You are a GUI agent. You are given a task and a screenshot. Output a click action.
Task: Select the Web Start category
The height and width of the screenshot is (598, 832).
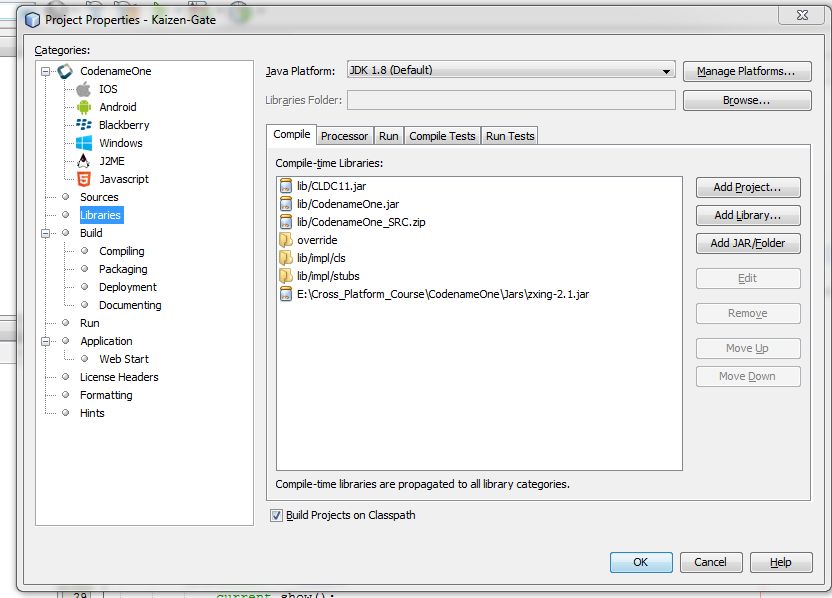(x=124, y=359)
